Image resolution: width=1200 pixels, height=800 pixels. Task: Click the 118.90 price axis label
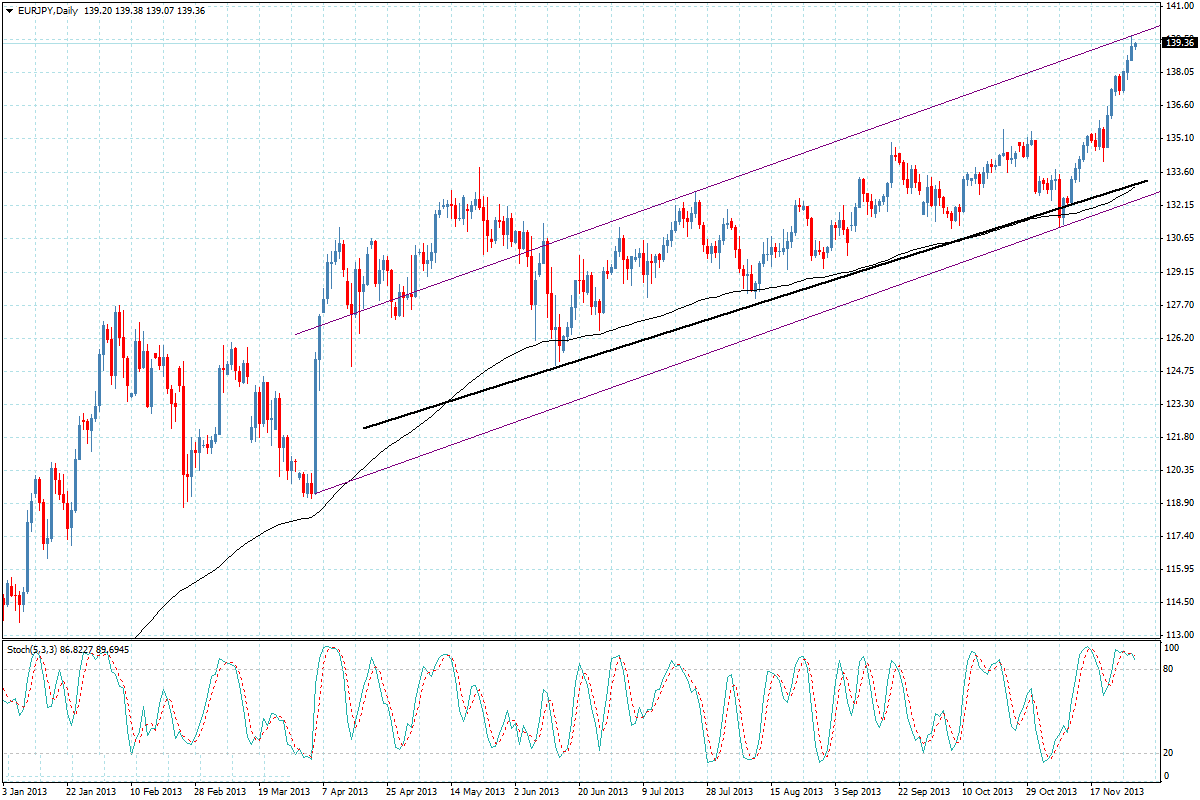click(1180, 503)
